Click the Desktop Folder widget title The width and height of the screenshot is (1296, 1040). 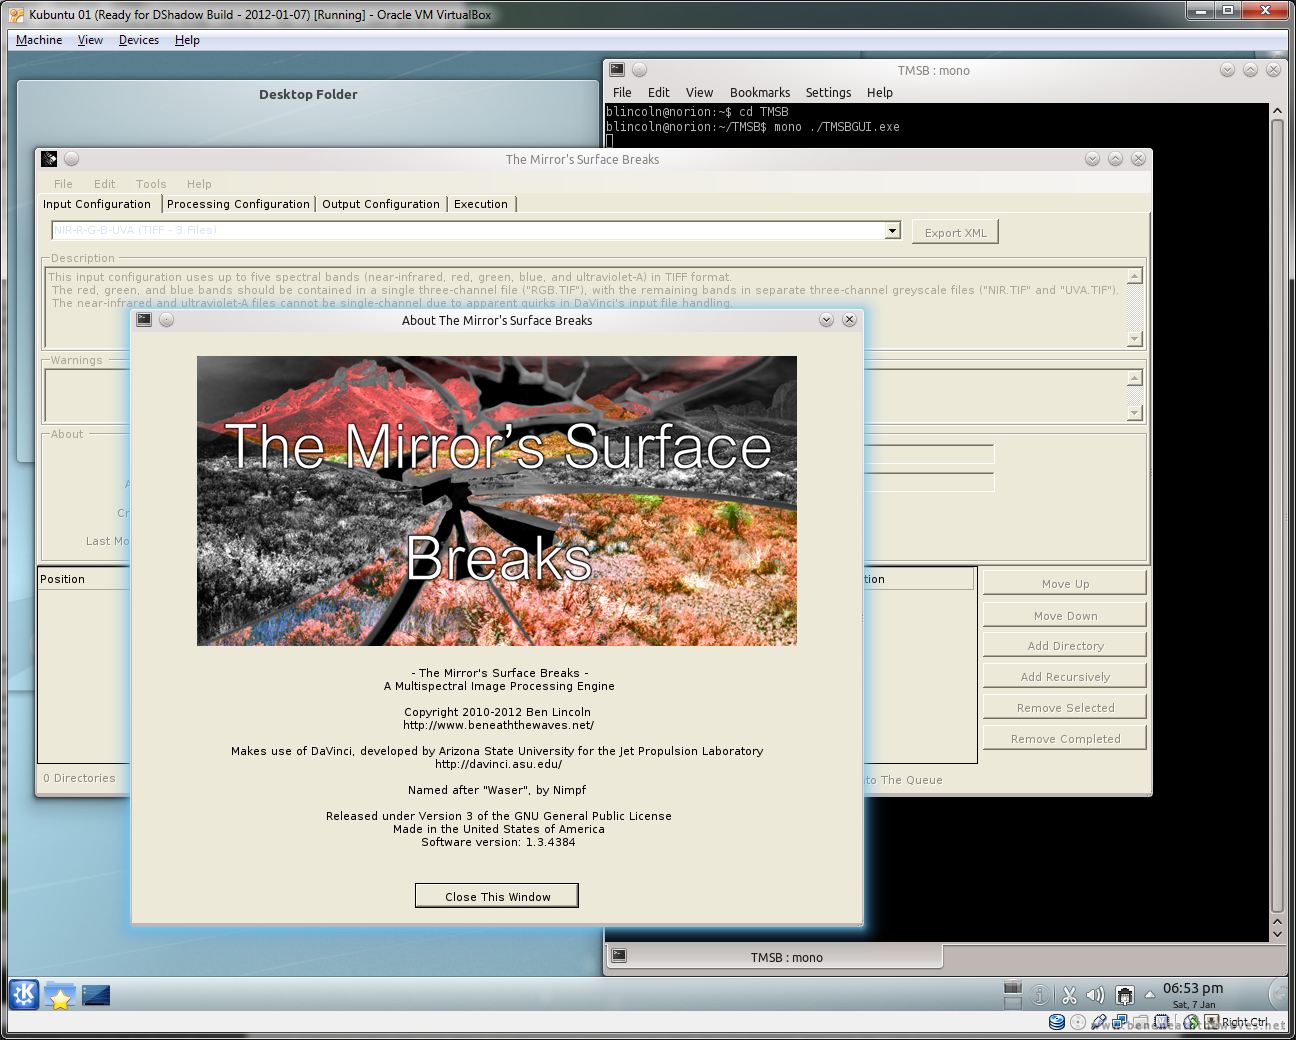coord(308,94)
